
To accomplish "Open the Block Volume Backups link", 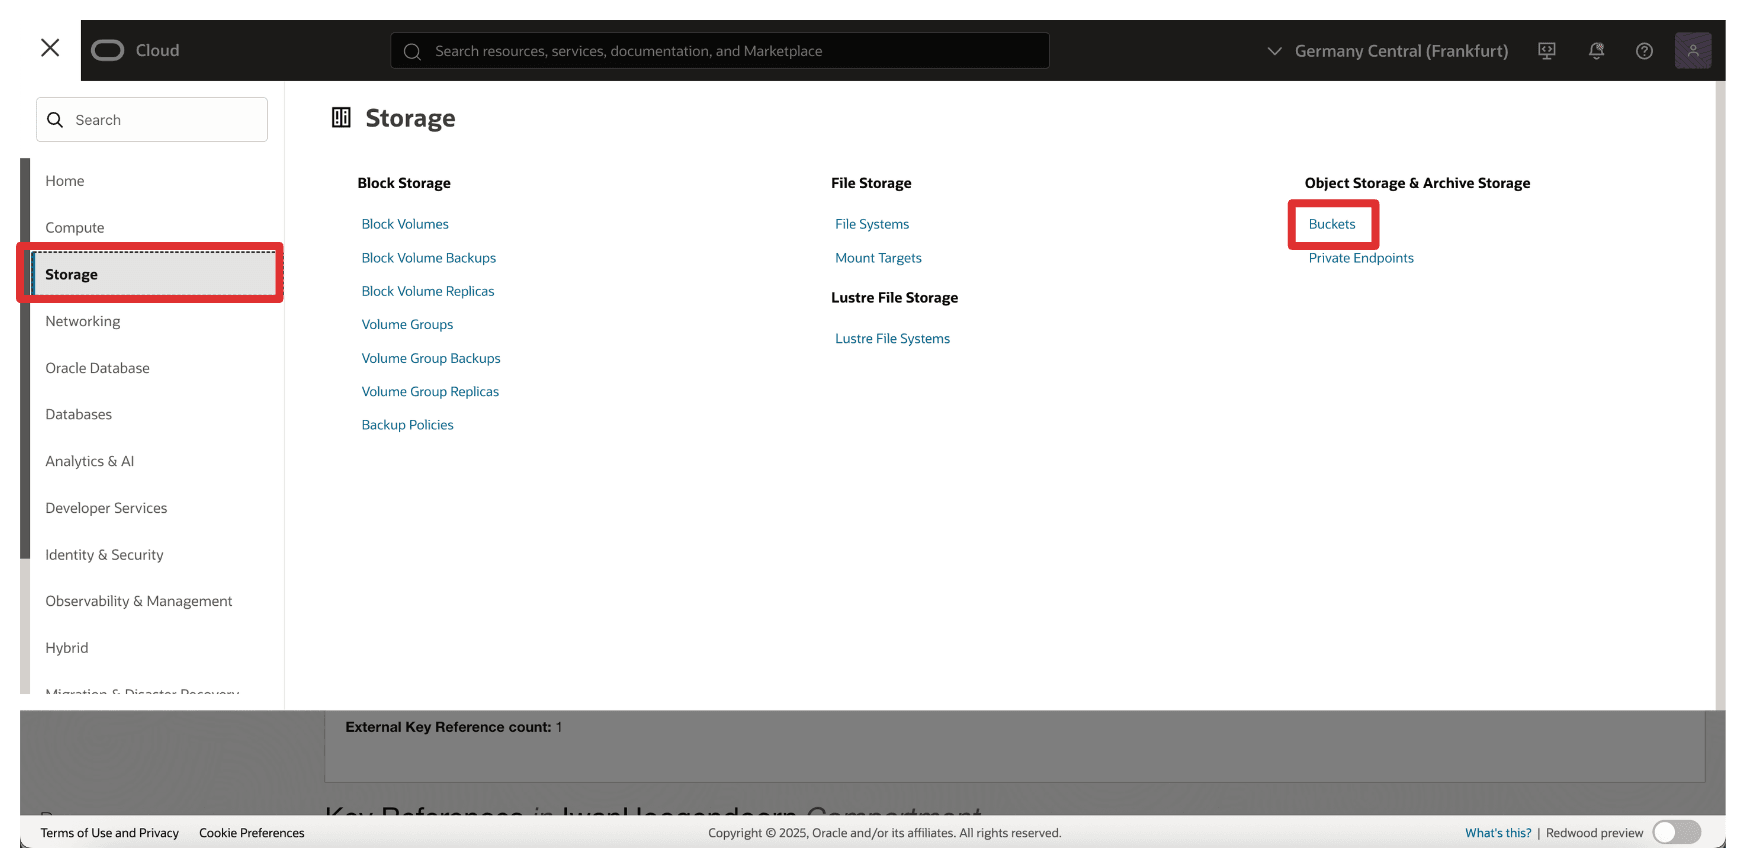I will [429, 258].
